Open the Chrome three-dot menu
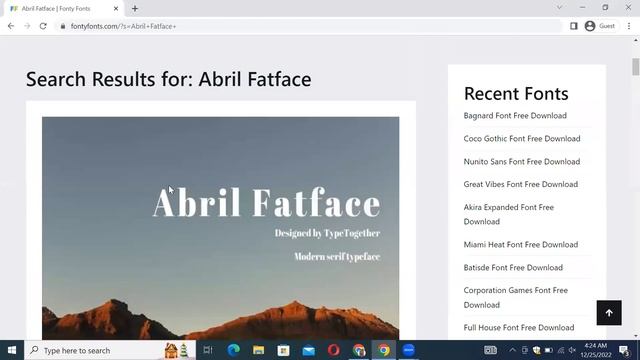The width and height of the screenshot is (640, 360). point(629,26)
